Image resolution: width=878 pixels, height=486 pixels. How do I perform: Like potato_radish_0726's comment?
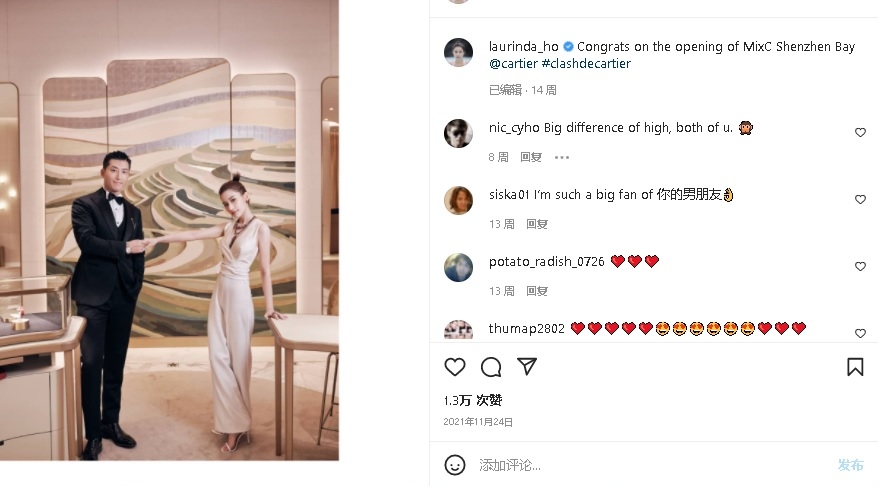[860, 267]
